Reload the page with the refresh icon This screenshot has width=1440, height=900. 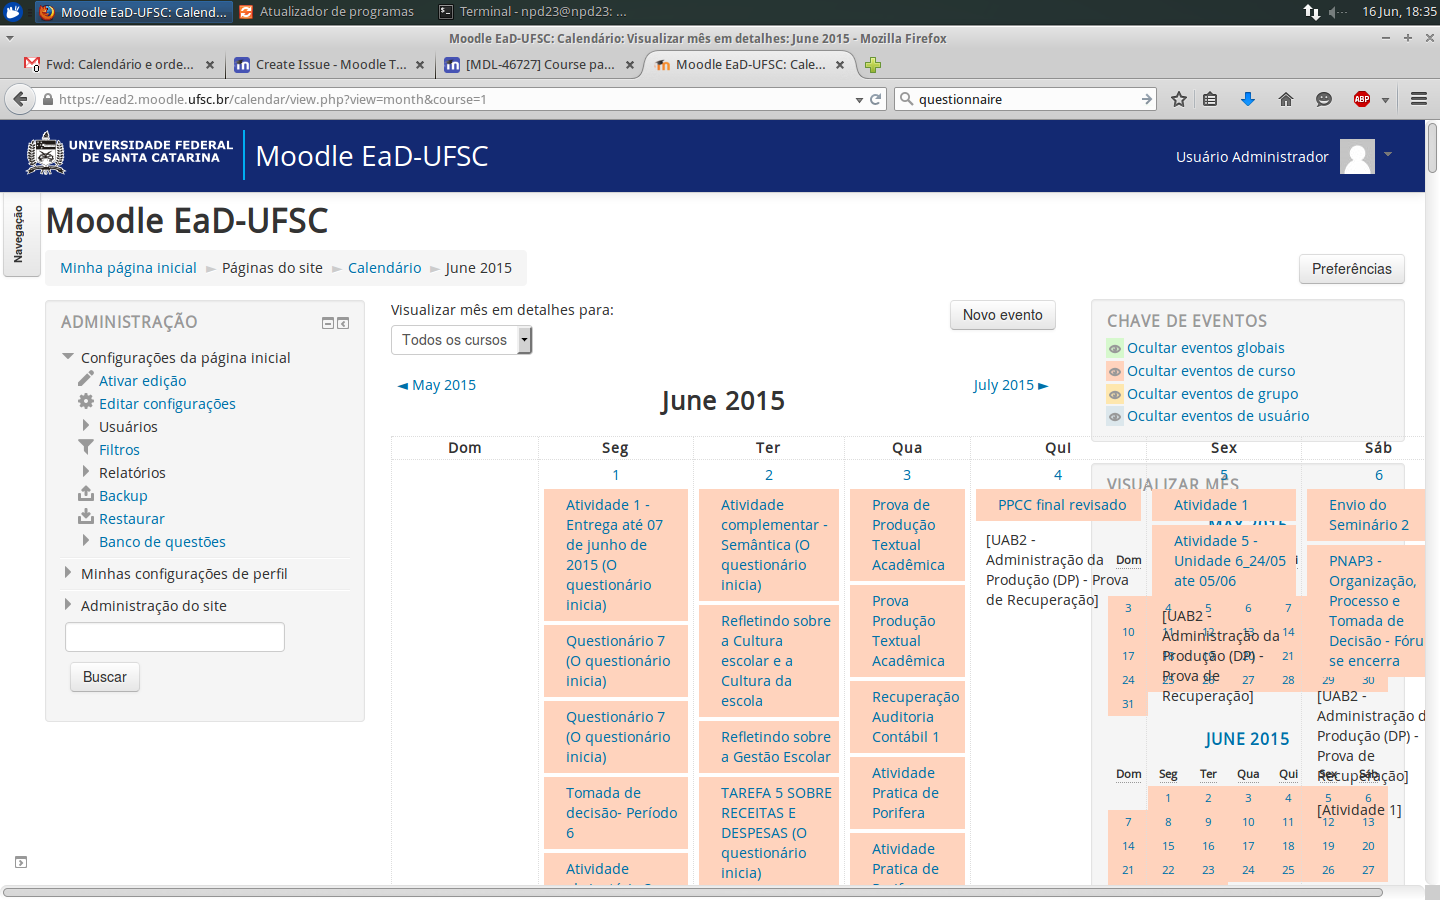[x=876, y=99]
